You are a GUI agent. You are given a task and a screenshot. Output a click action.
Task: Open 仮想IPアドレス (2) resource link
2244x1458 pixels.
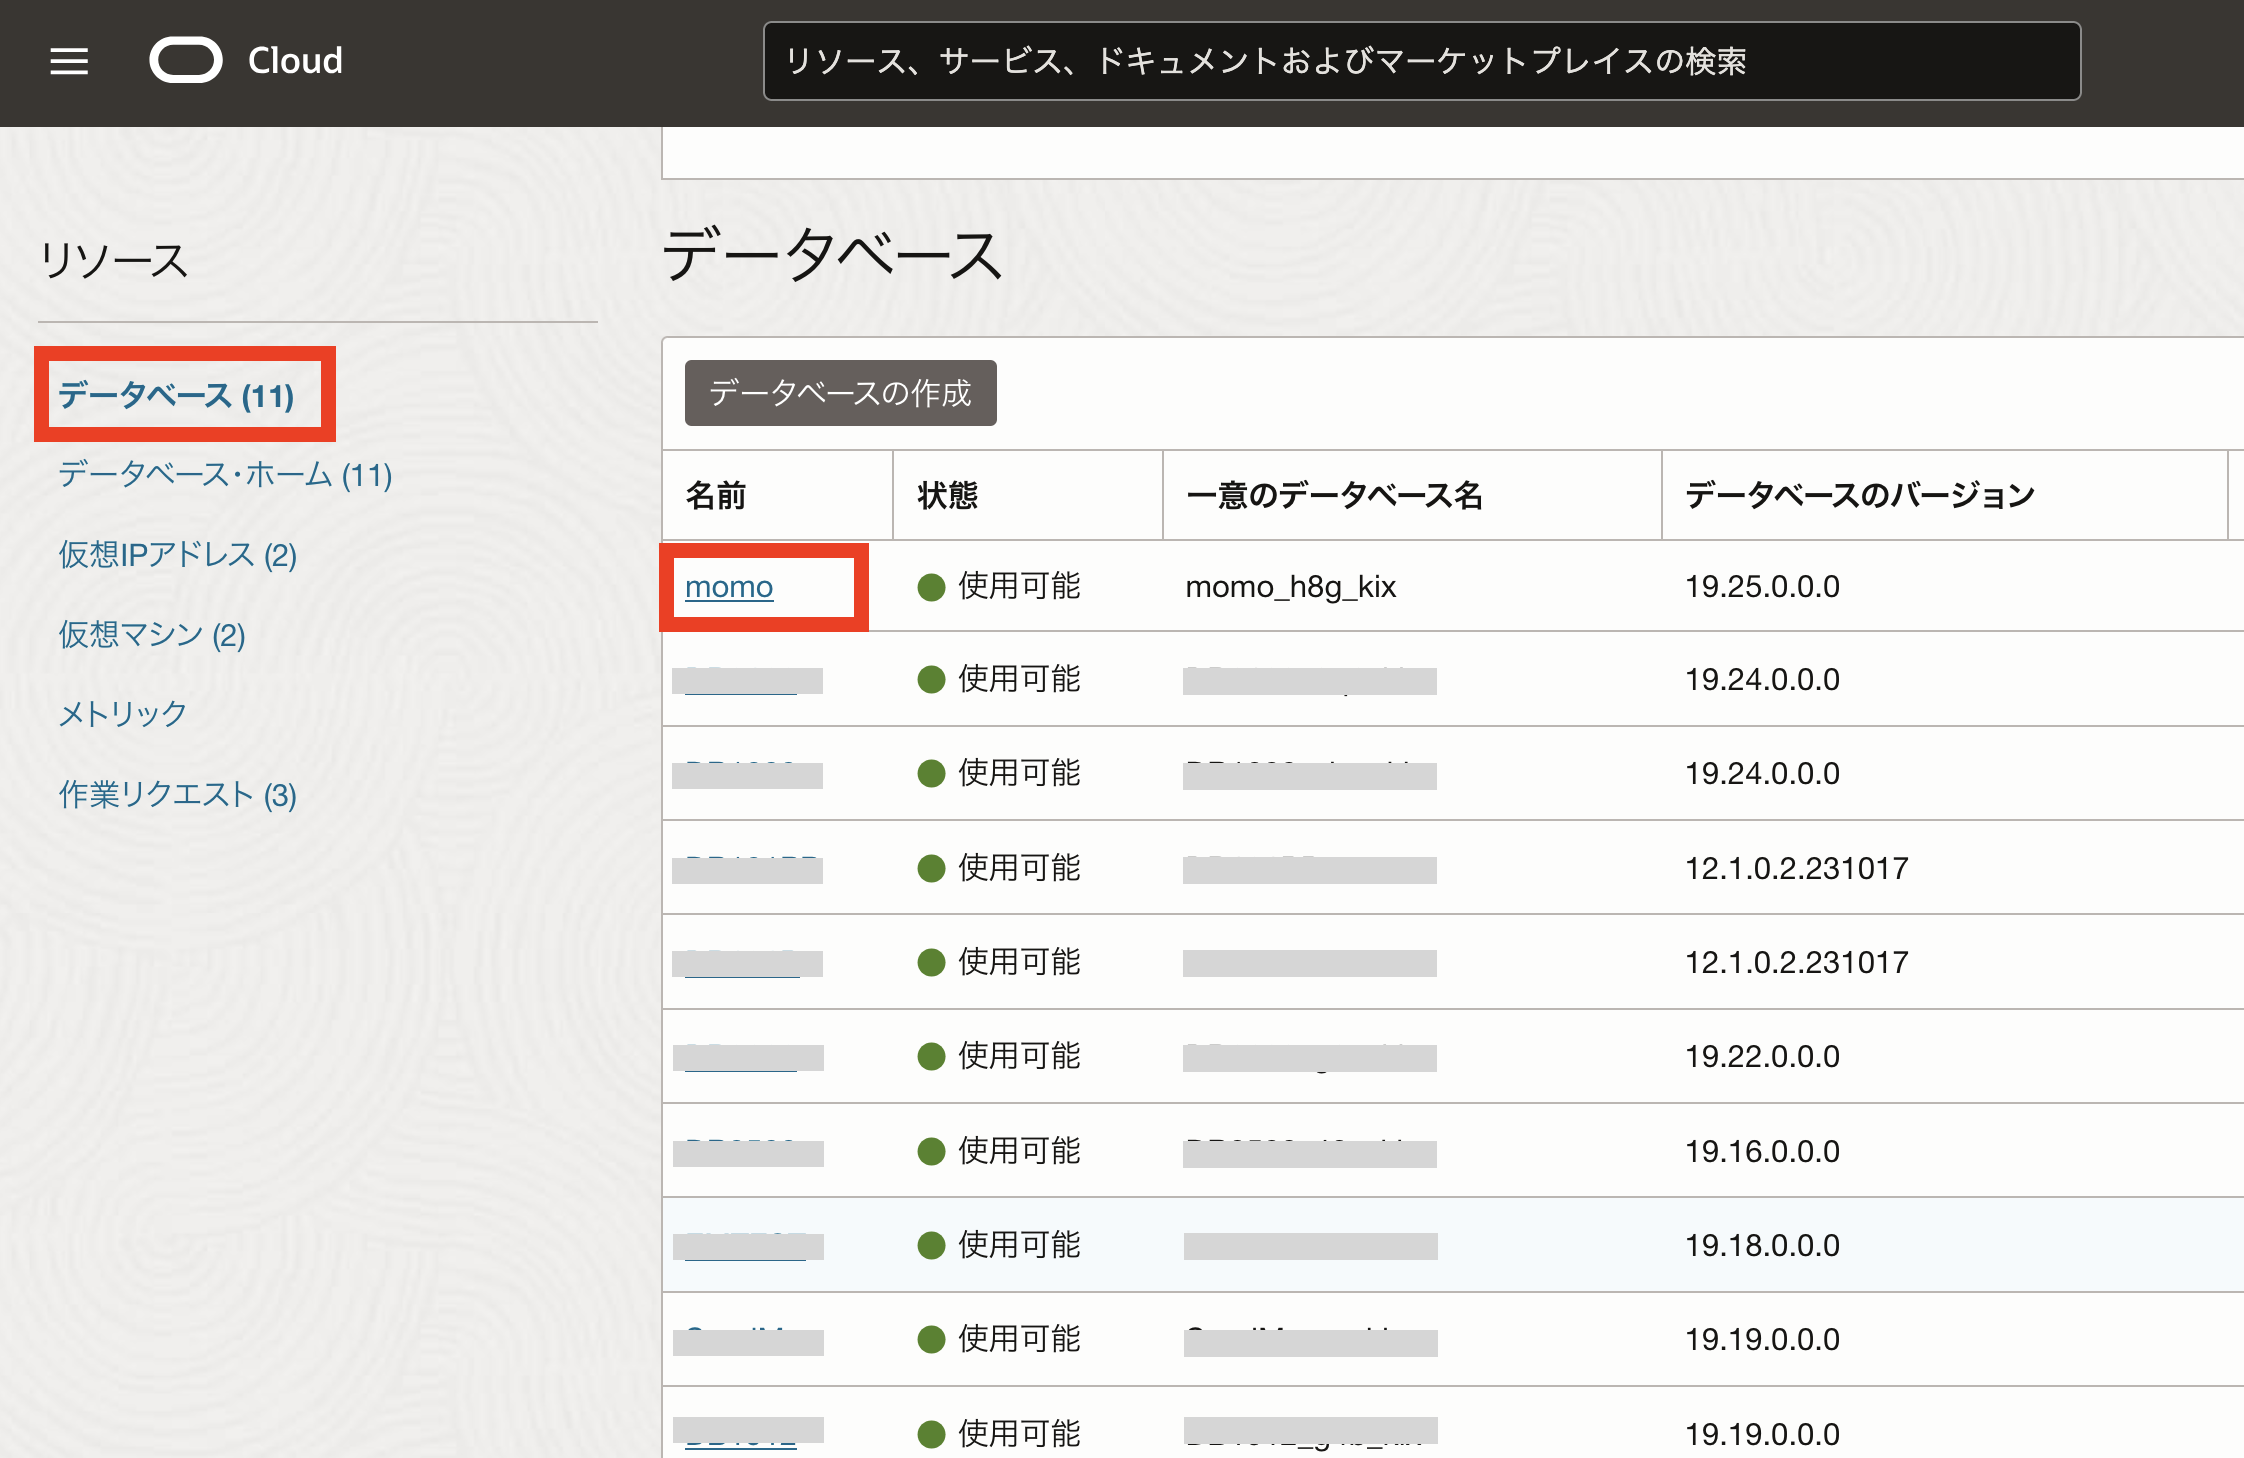177,554
